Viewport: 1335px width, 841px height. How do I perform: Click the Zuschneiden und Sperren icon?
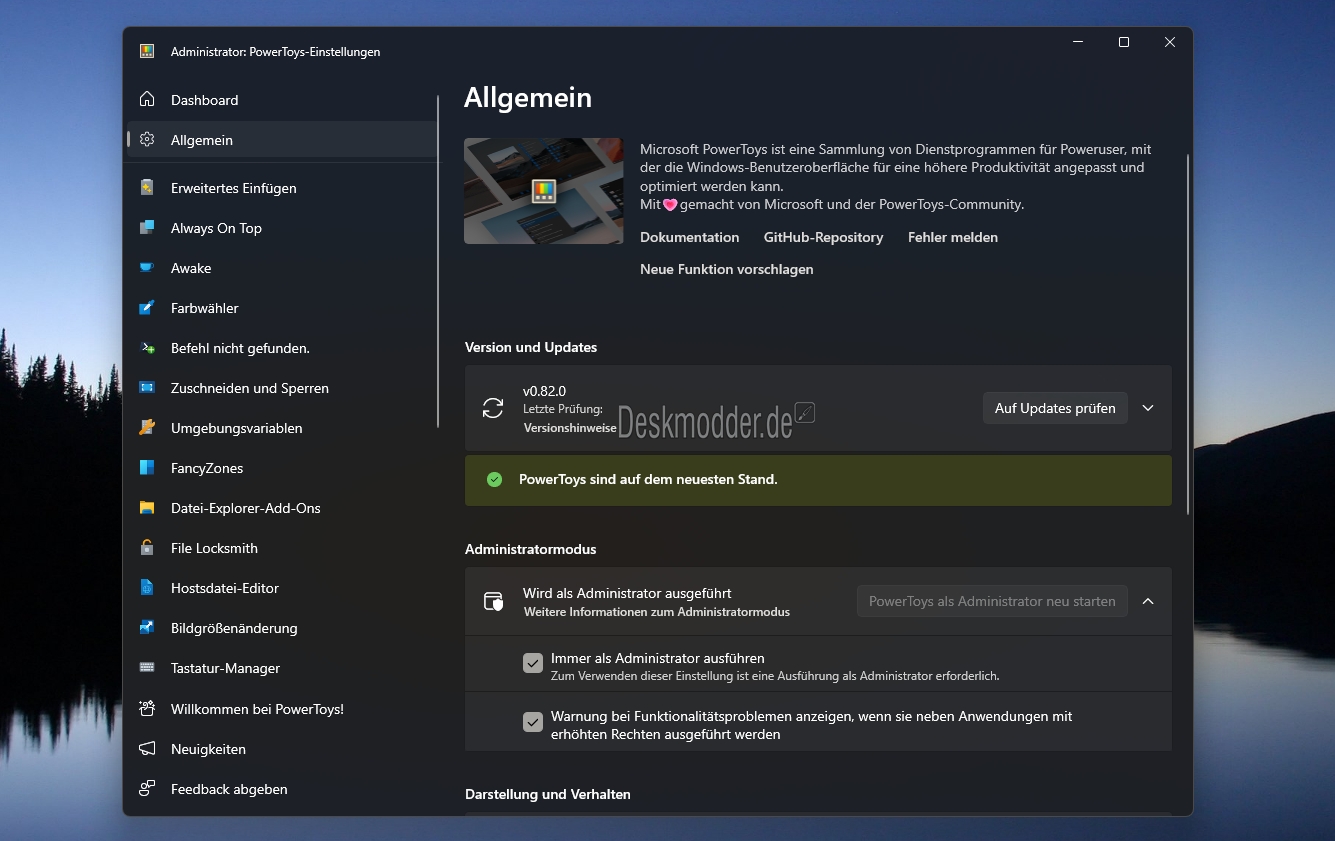point(147,388)
